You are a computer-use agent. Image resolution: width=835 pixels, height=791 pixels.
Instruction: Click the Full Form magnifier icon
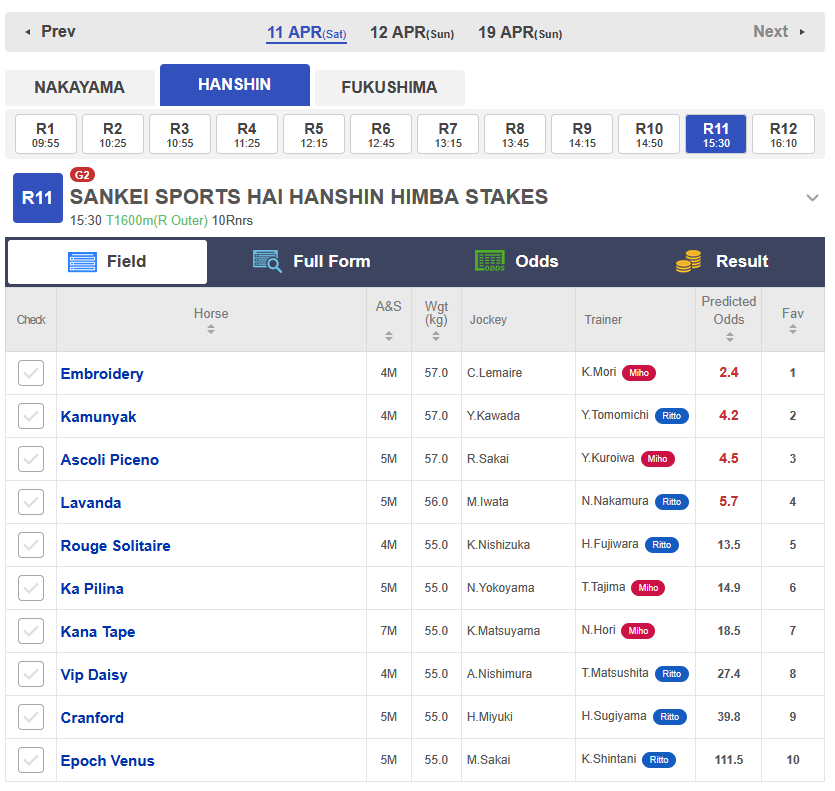(x=267, y=262)
